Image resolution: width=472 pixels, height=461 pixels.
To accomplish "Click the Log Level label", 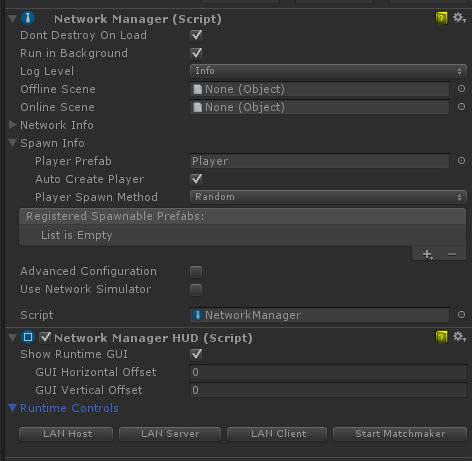I will pos(47,71).
